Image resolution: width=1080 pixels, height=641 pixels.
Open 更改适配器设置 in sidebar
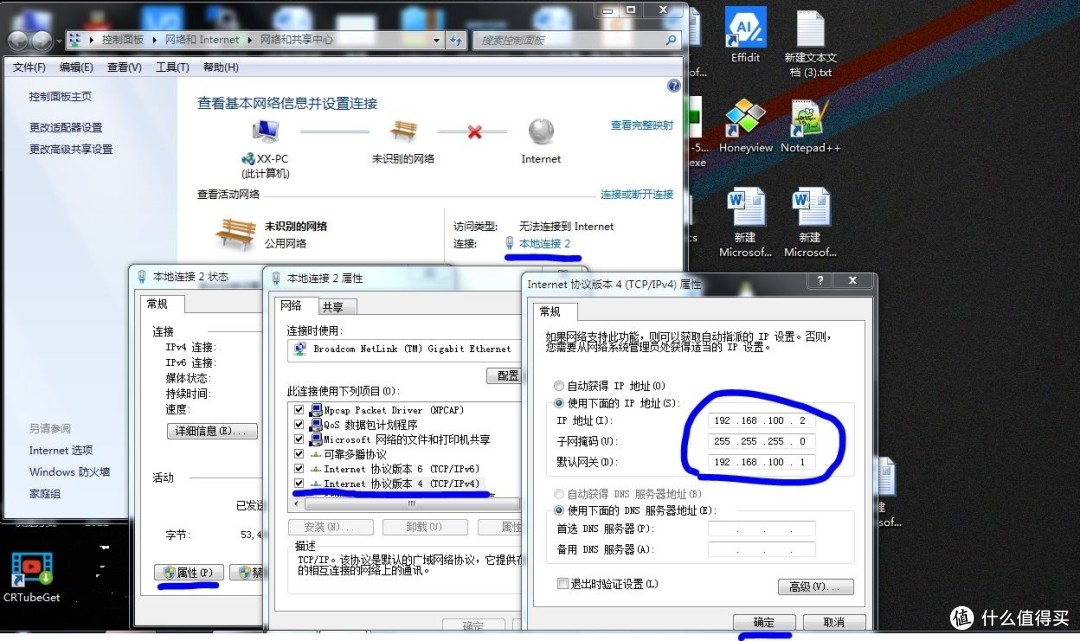(x=65, y=127)
